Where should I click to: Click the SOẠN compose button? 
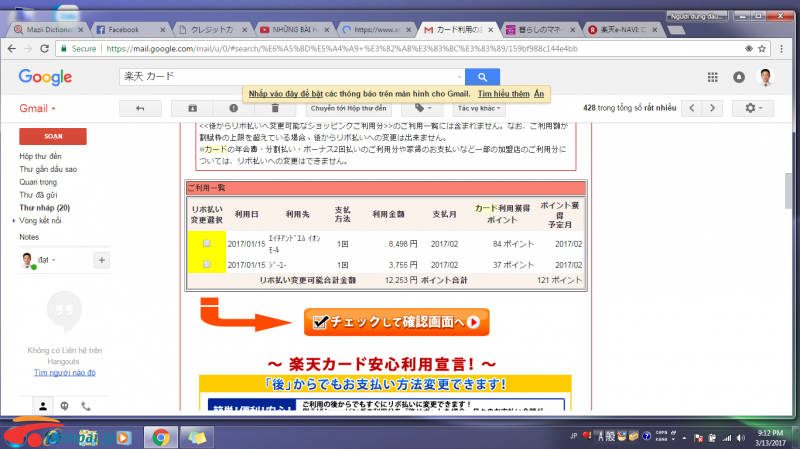53,136
